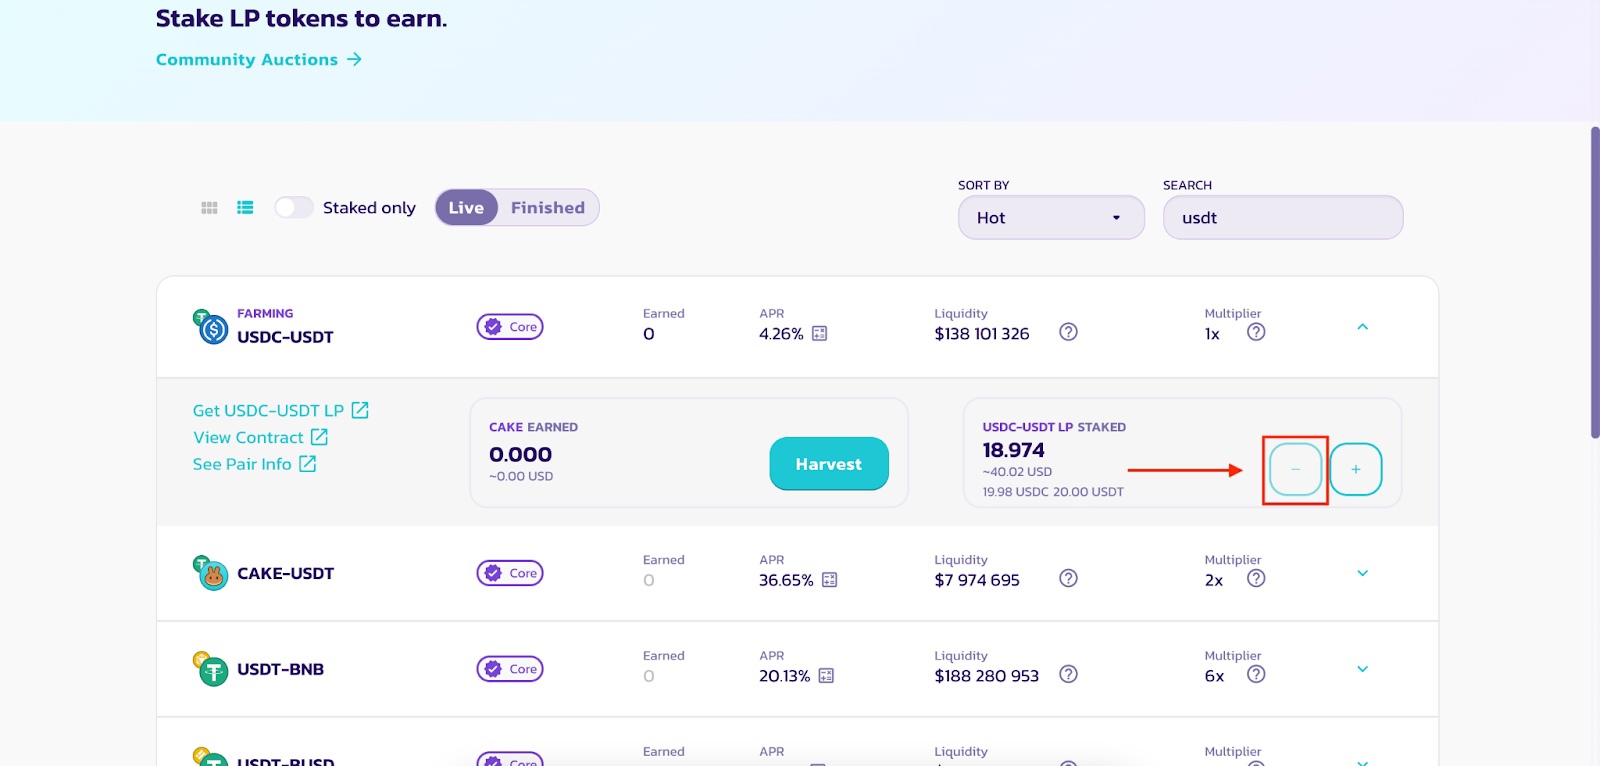This screenshot has width=1600, height=766.
Task: Select the Live tab
Action: (x=466, y=207)
